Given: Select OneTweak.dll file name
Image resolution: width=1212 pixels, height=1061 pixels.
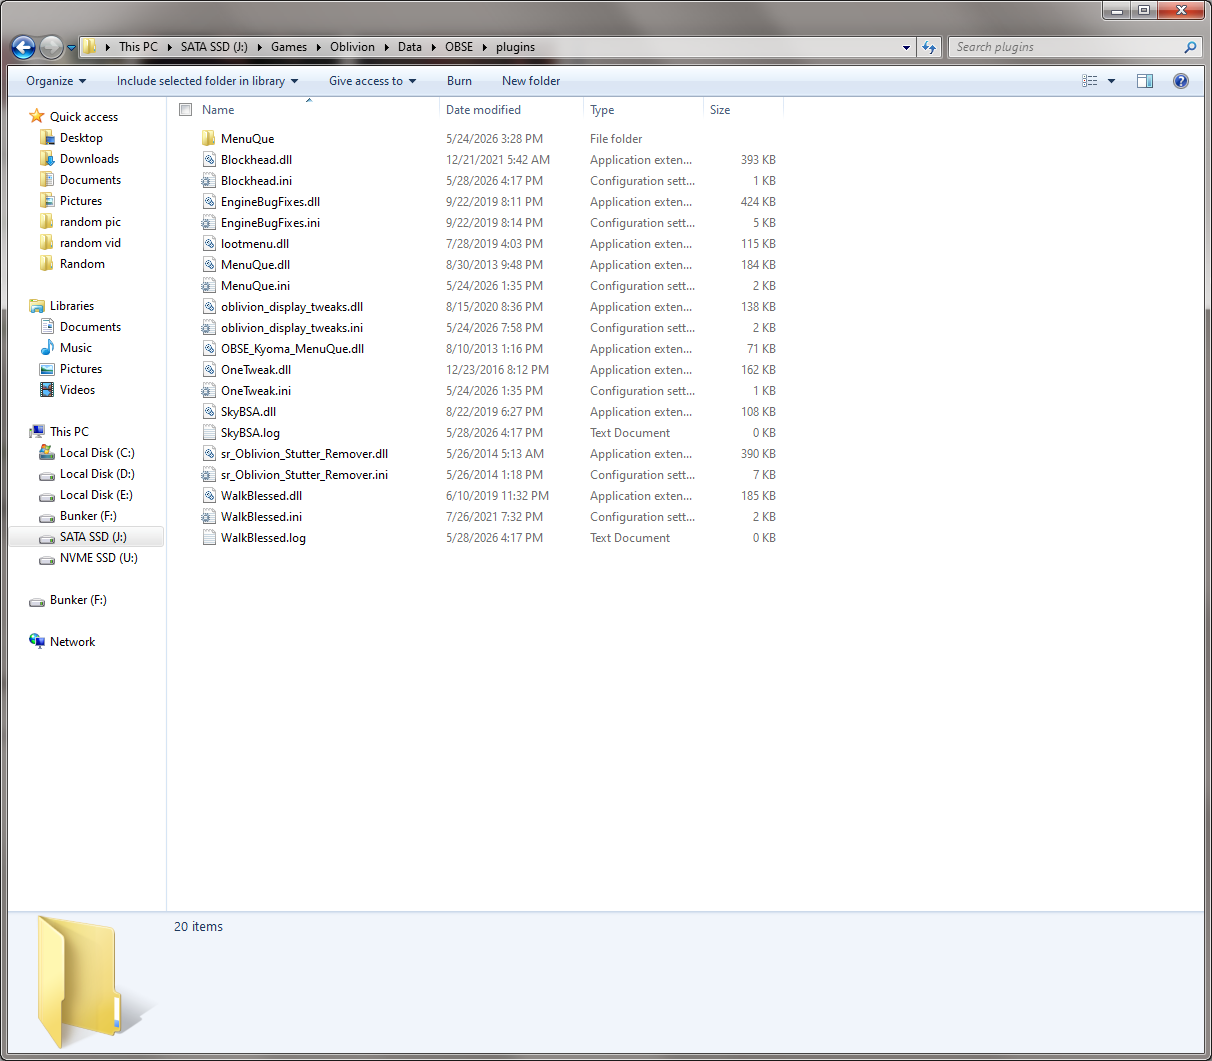Looking at the screenshot, I should tap(256, 370).
